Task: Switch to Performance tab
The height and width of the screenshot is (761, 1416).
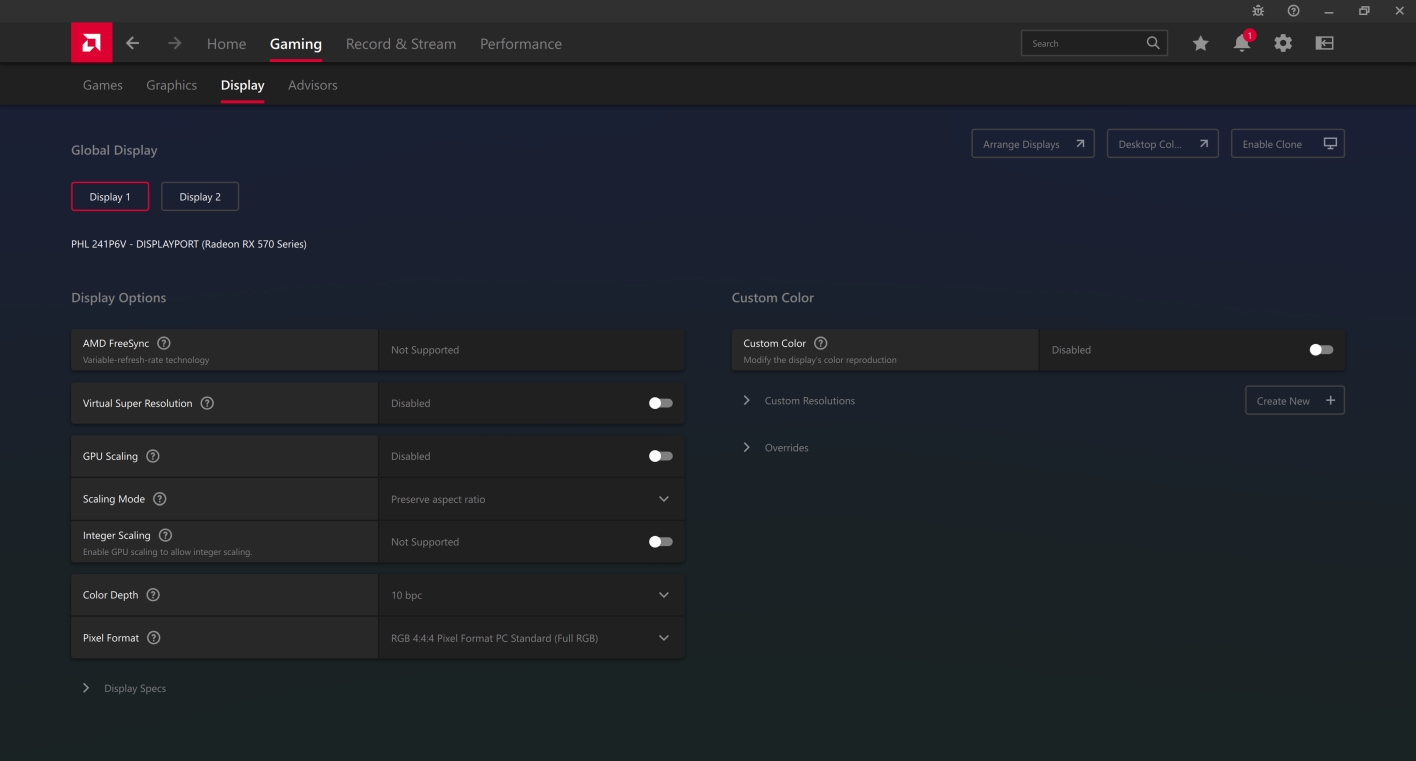Action: [x=521, y=44]
